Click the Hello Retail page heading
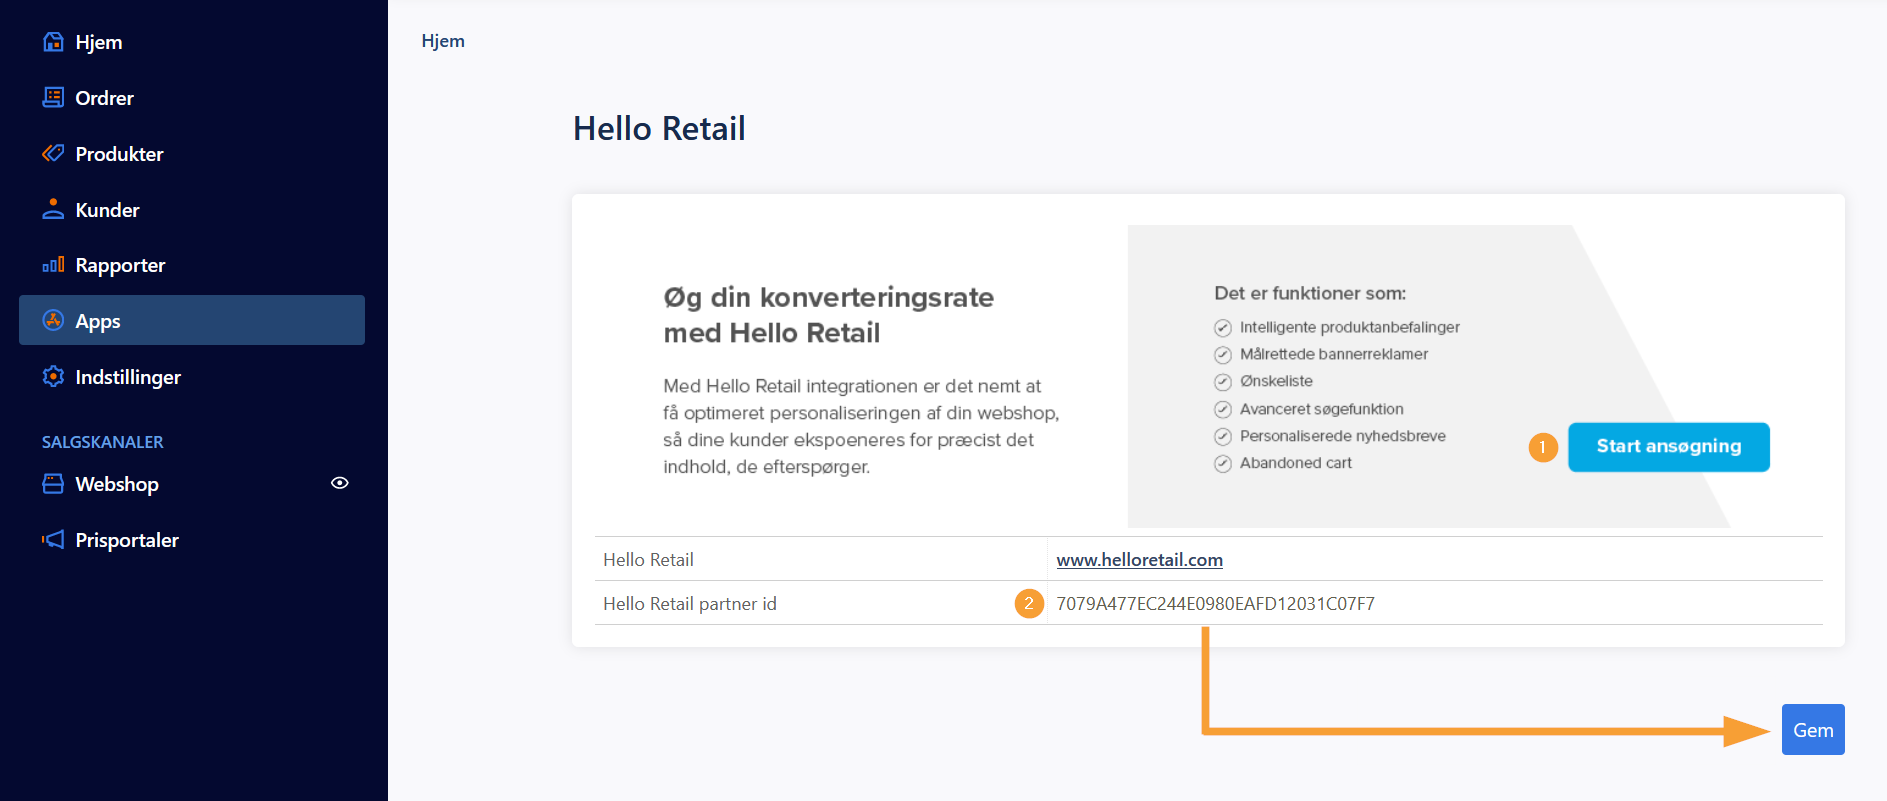The width and height of the screenshot is (1887, 801). pyautogui.click(x=659, y=129)
